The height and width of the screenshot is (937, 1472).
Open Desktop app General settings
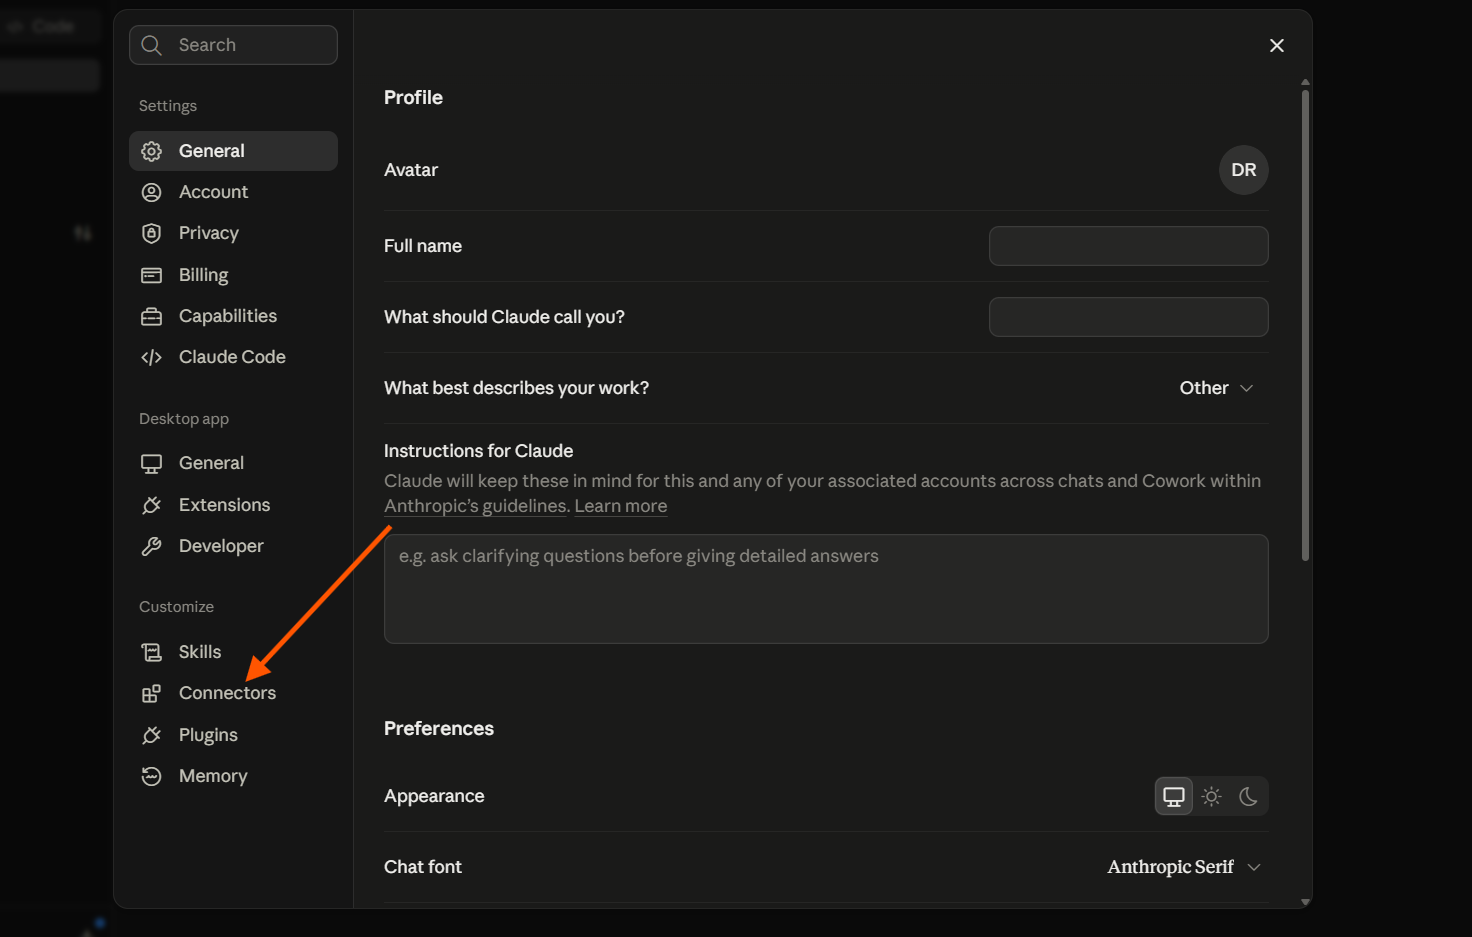233,463
